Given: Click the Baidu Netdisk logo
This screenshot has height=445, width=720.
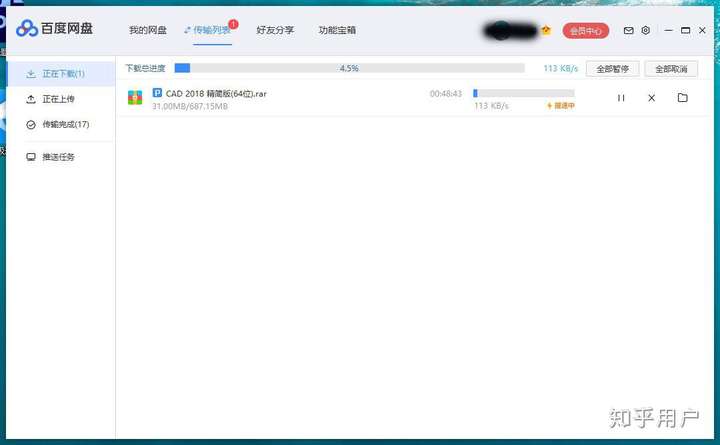Looking at the screenshot, I should point(54,28).
